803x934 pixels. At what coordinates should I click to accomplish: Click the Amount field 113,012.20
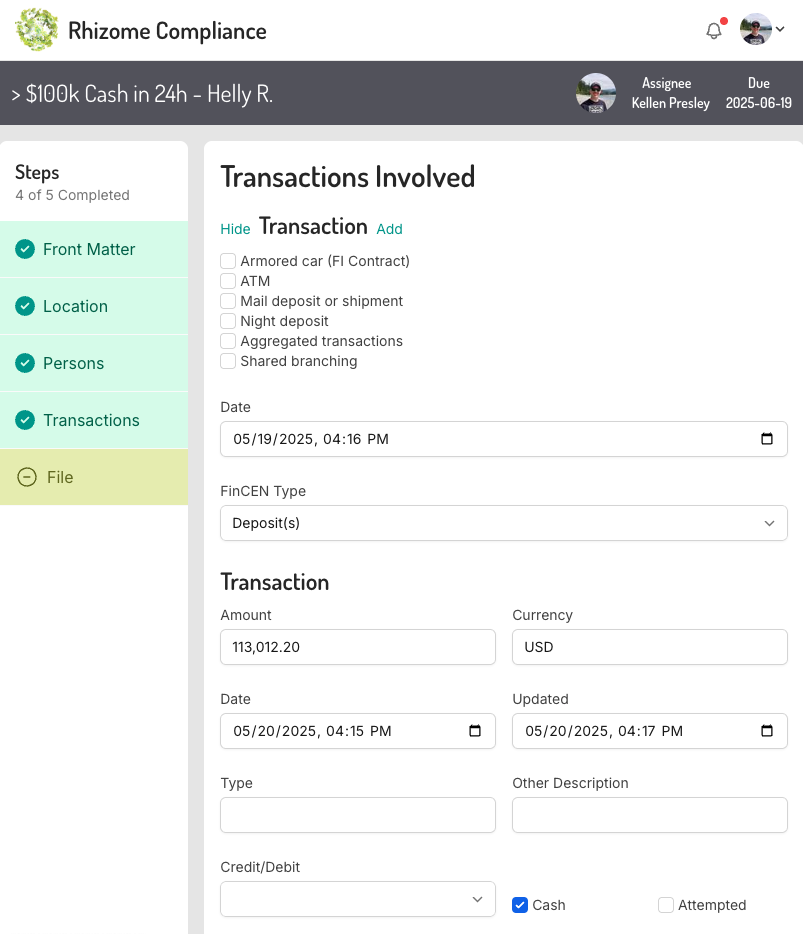coord(358,647)
